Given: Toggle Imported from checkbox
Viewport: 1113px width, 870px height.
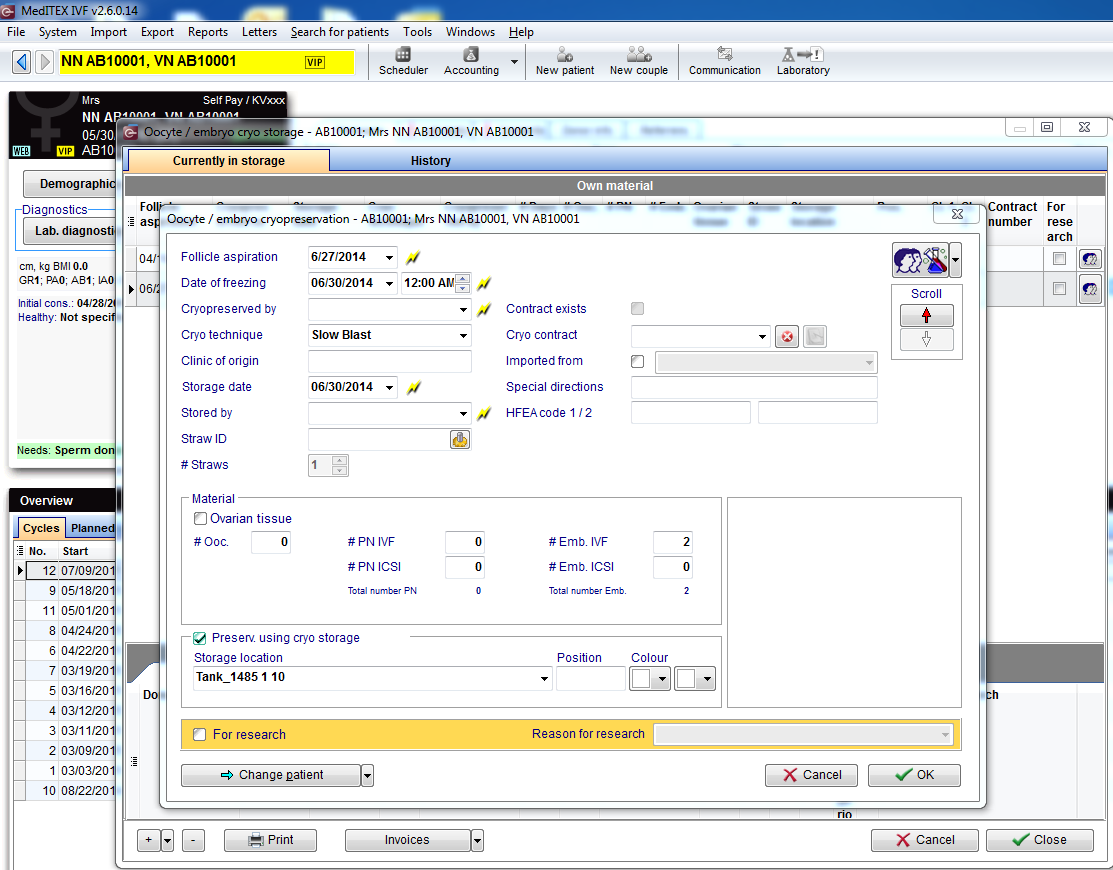Looking at the screenshot, I should point(637,361).
